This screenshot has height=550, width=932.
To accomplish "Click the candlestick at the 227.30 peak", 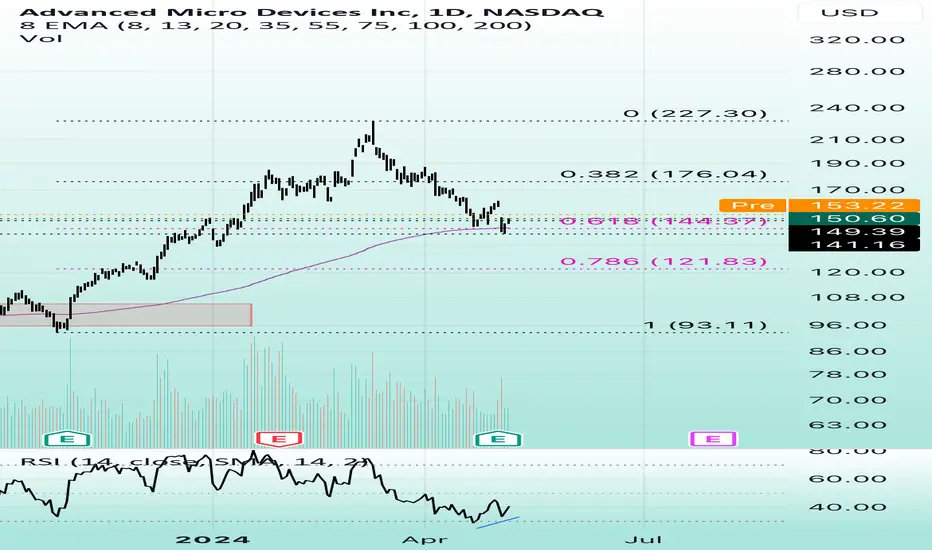I will click(373, 132).
